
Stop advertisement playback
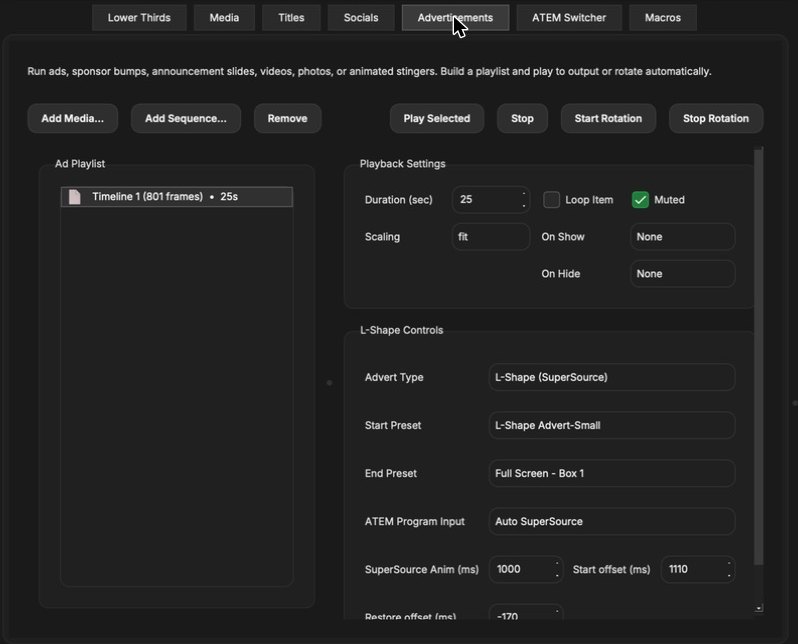[522, 119]
